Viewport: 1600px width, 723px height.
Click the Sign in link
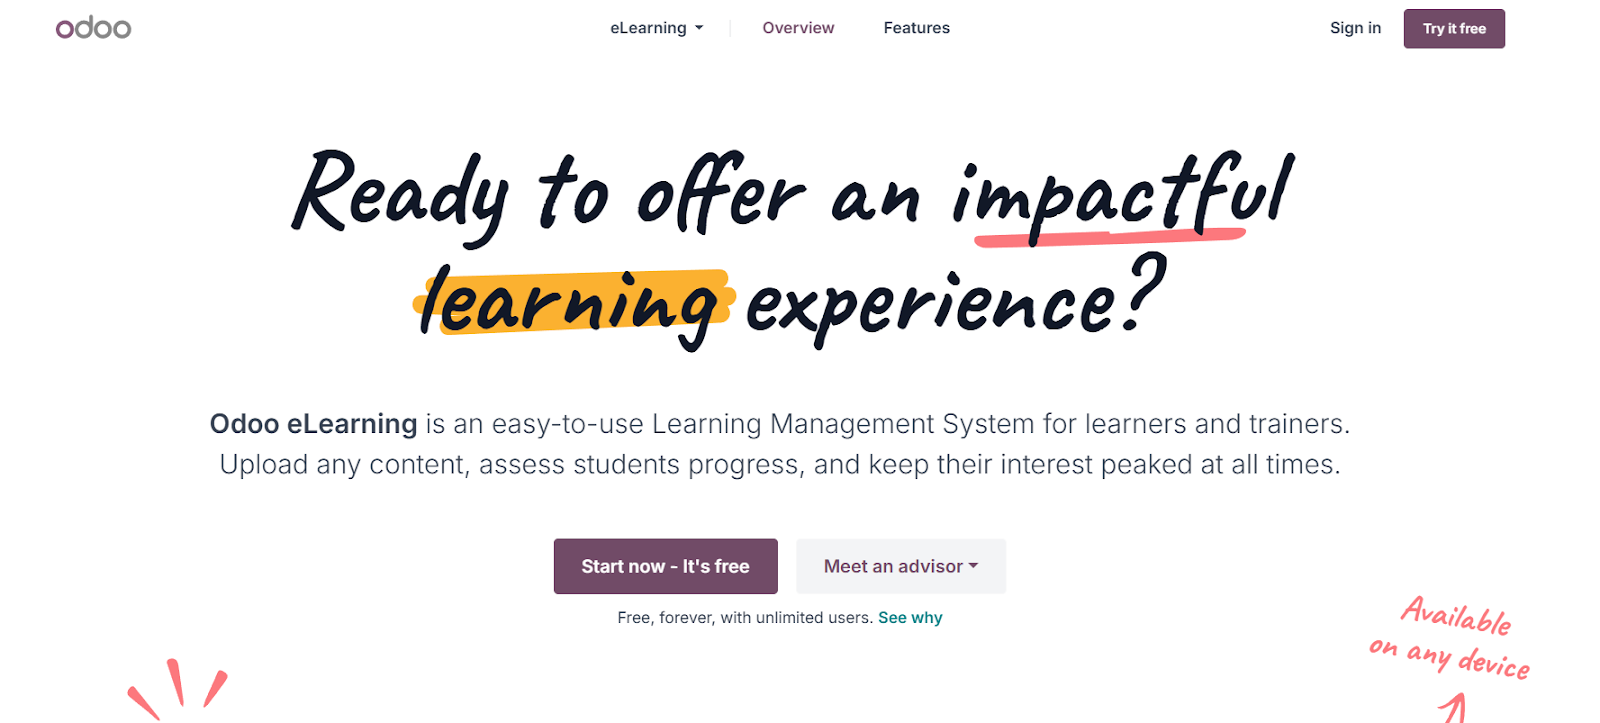tap(1355, 27)
